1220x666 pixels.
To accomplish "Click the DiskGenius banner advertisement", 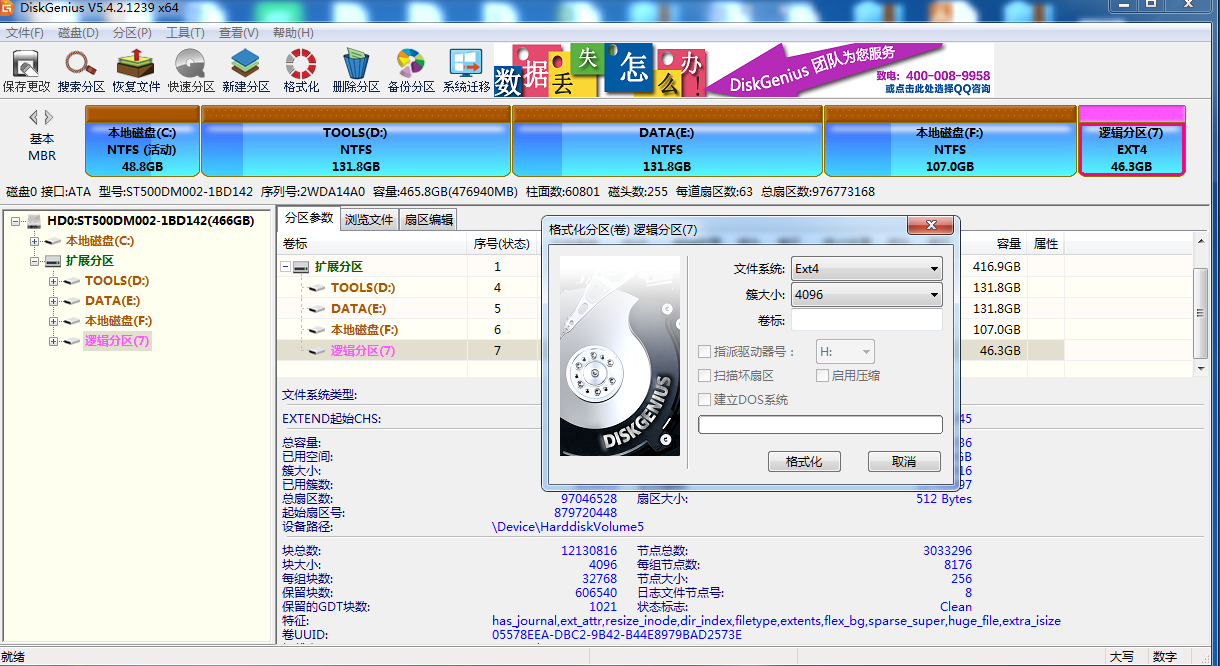I will [x=743, y=69].
